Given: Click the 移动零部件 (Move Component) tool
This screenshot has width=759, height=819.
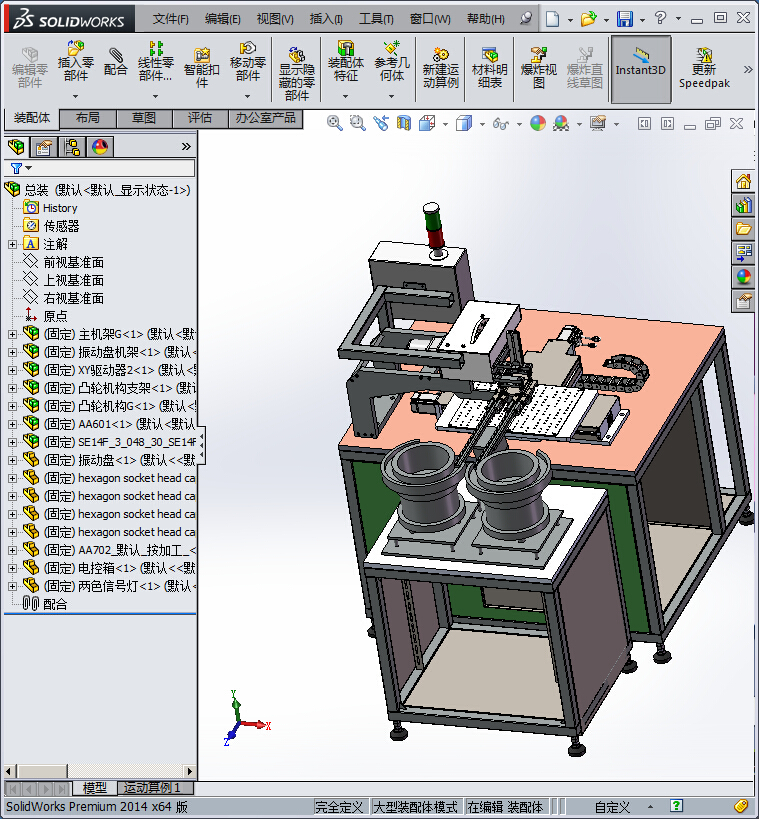Looking at the screenshot, I should tap(248, 62).
